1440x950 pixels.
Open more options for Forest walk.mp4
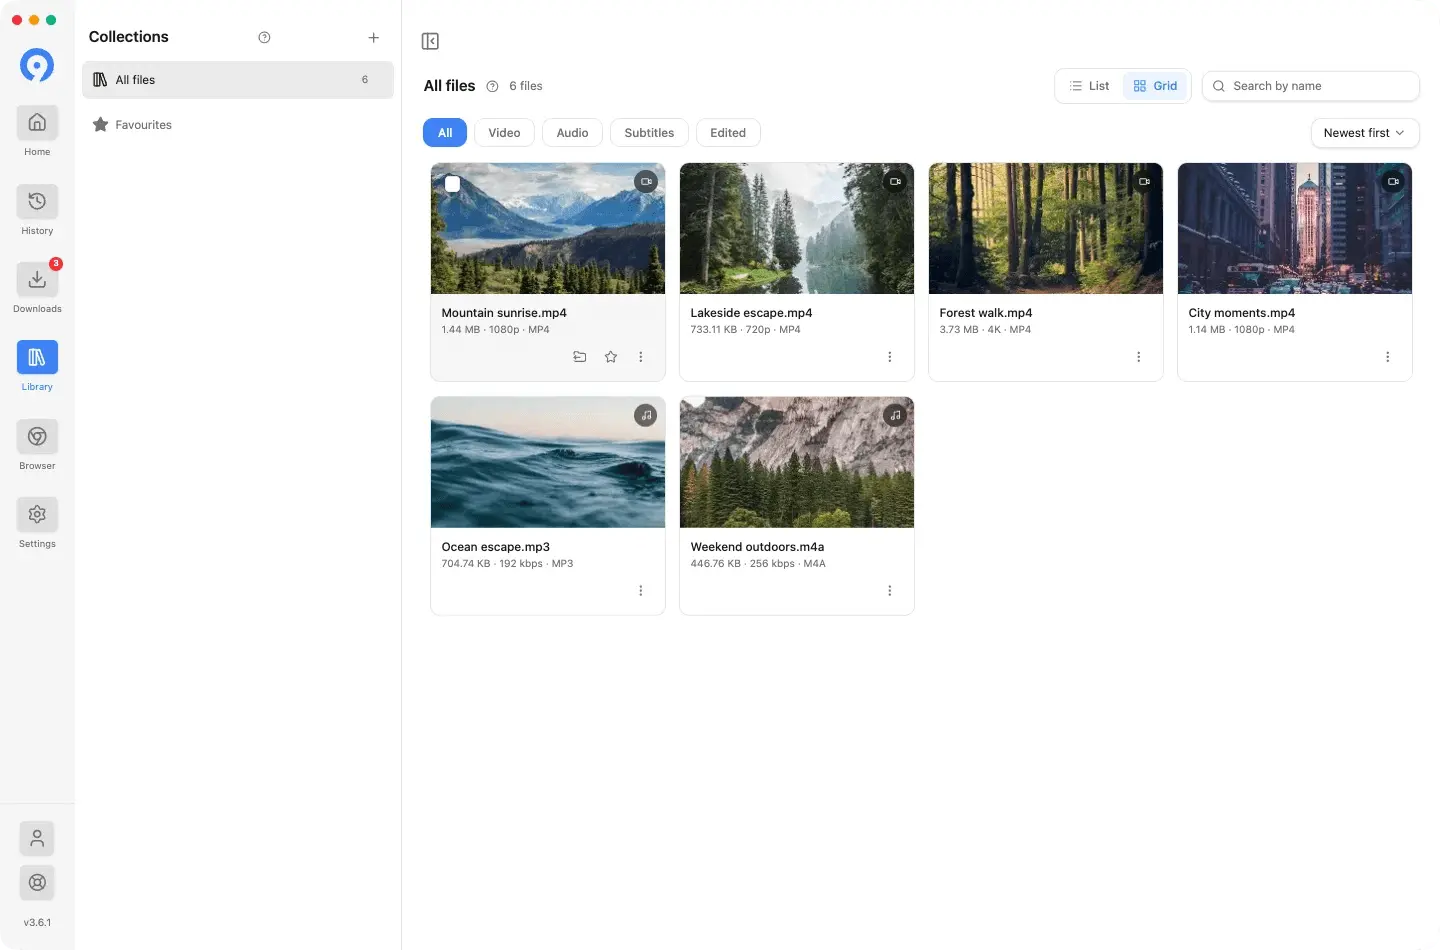[1139, 357]
